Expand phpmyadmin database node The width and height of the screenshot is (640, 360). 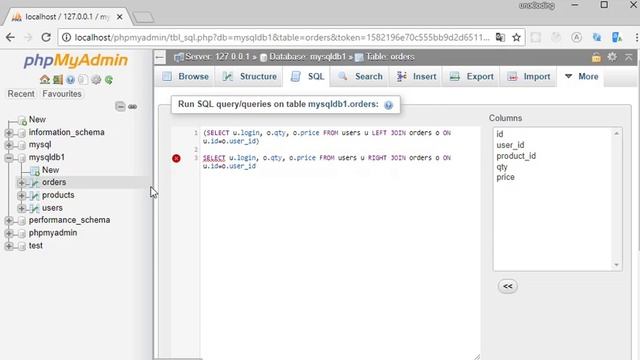click(9, 233)
